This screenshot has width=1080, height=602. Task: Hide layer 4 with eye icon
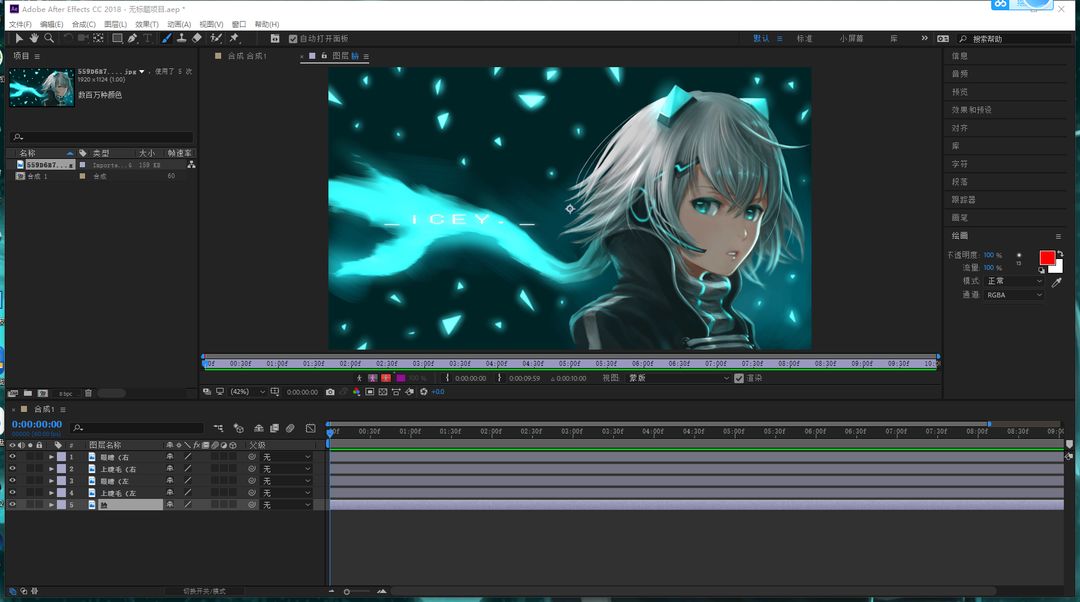tap(12, 492)
